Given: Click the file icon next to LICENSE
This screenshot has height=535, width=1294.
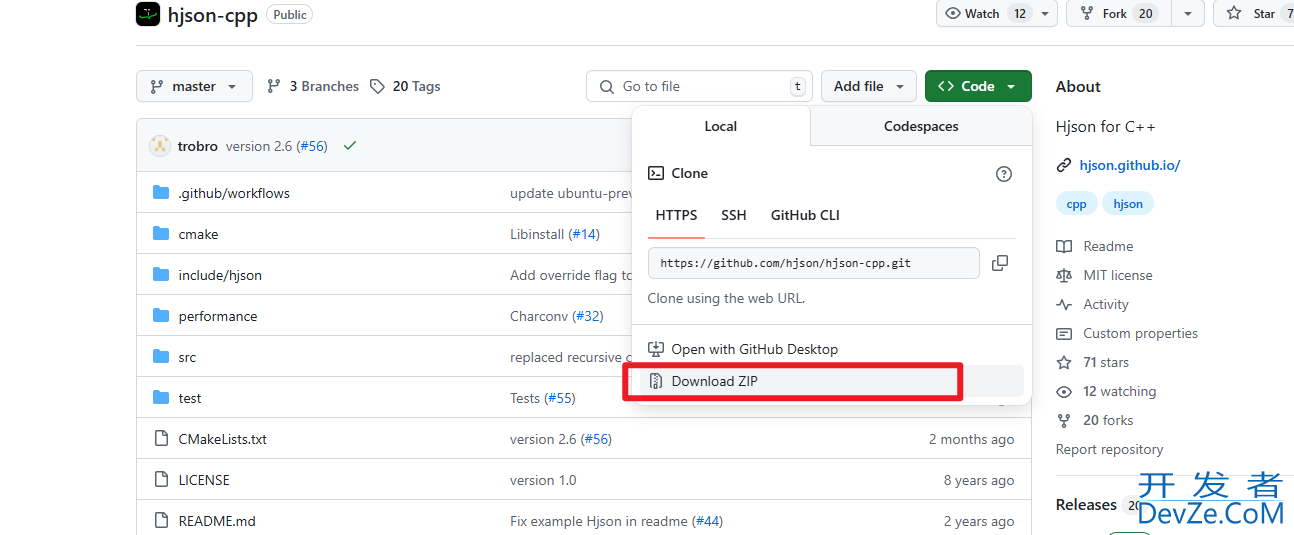Looking at the screenshot, I should [161, 480].
